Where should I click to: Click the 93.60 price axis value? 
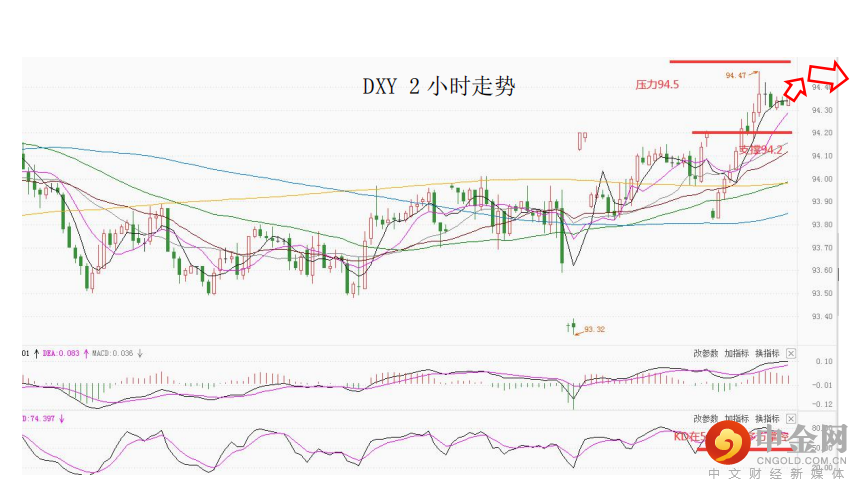coord(822,270)
